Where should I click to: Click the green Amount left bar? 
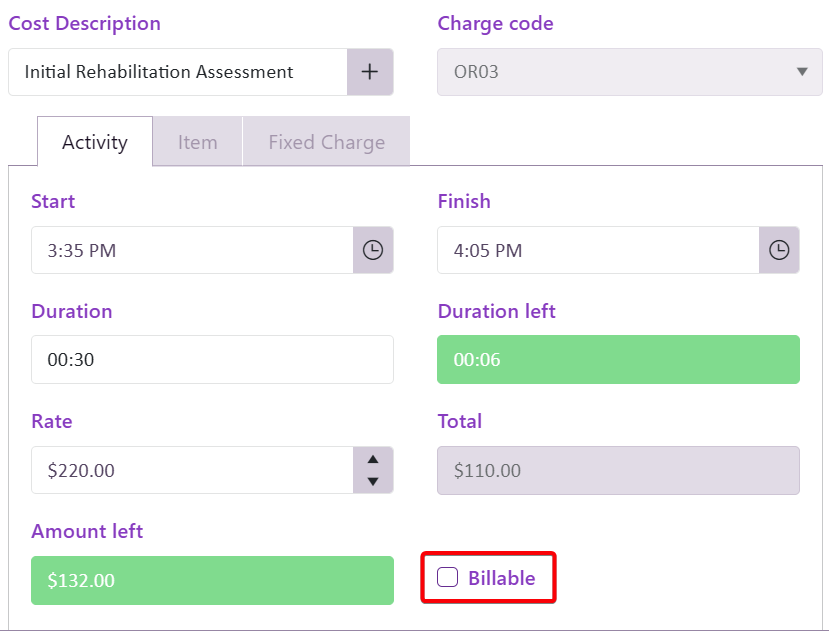point(212,580)
